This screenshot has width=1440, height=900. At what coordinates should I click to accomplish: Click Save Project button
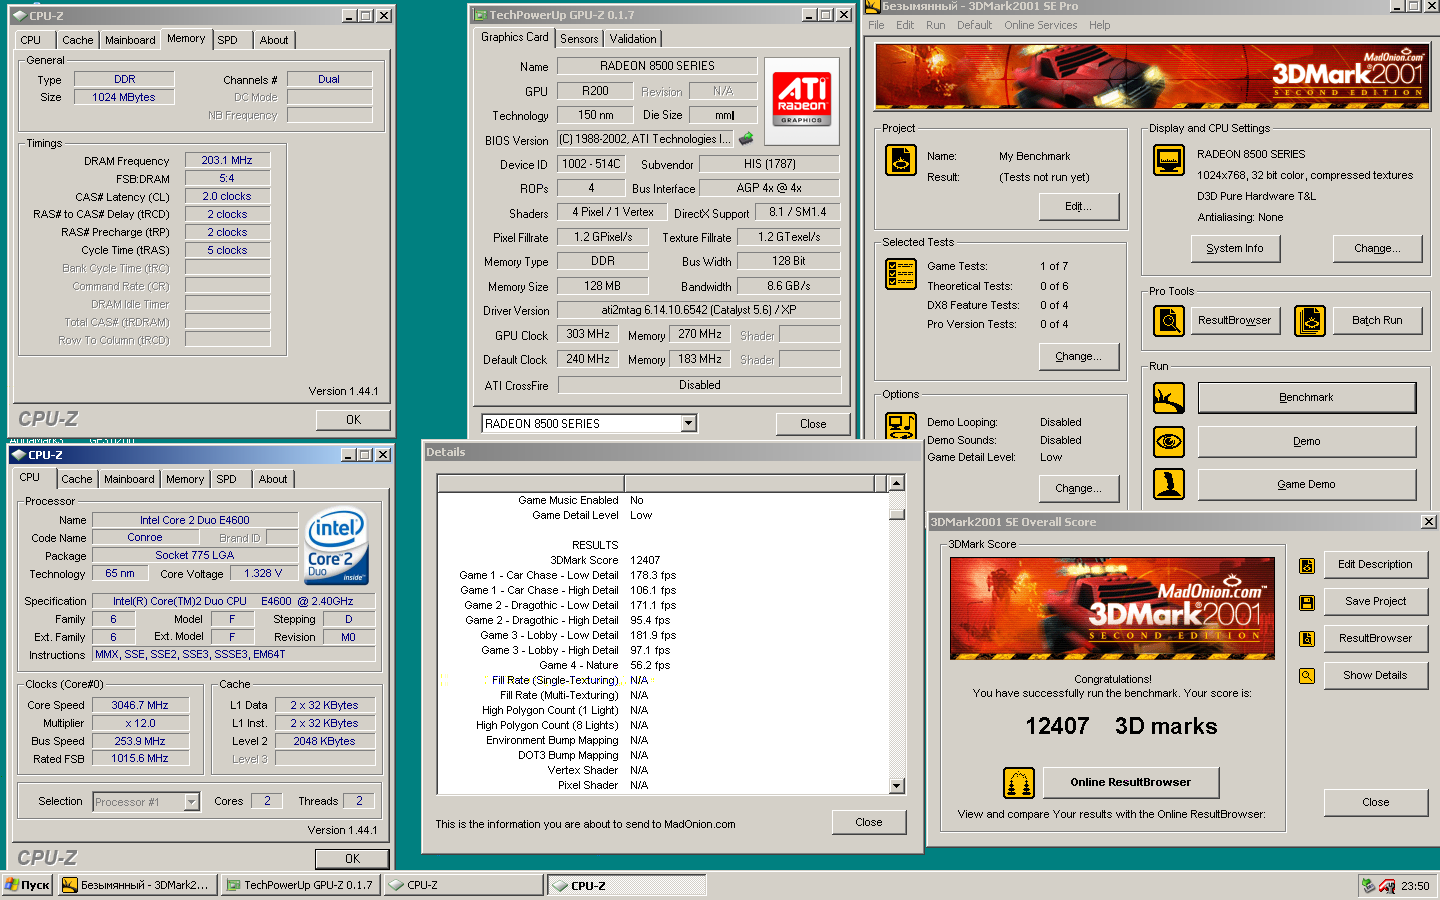[1375, 601]
